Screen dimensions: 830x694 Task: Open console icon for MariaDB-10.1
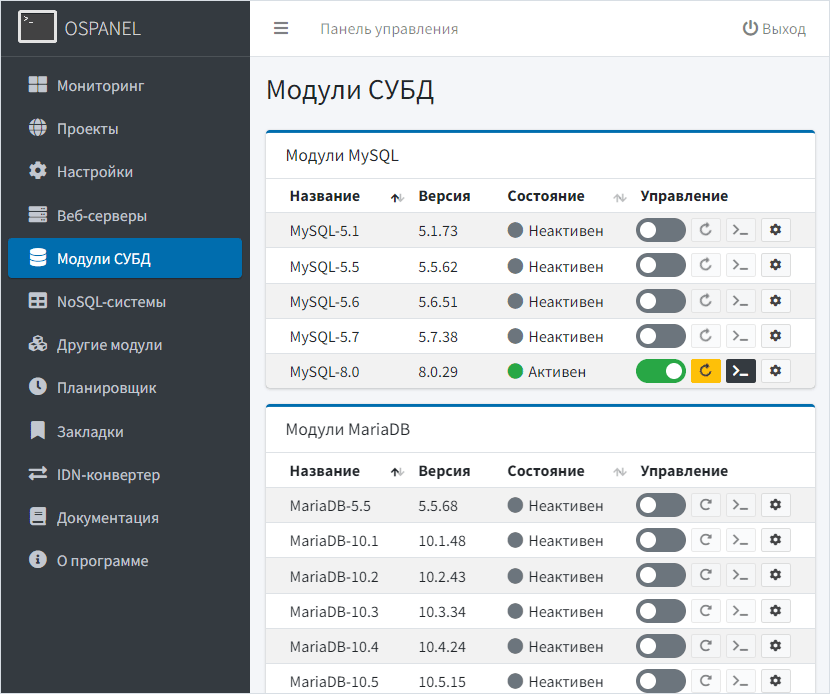pos(741,540)
